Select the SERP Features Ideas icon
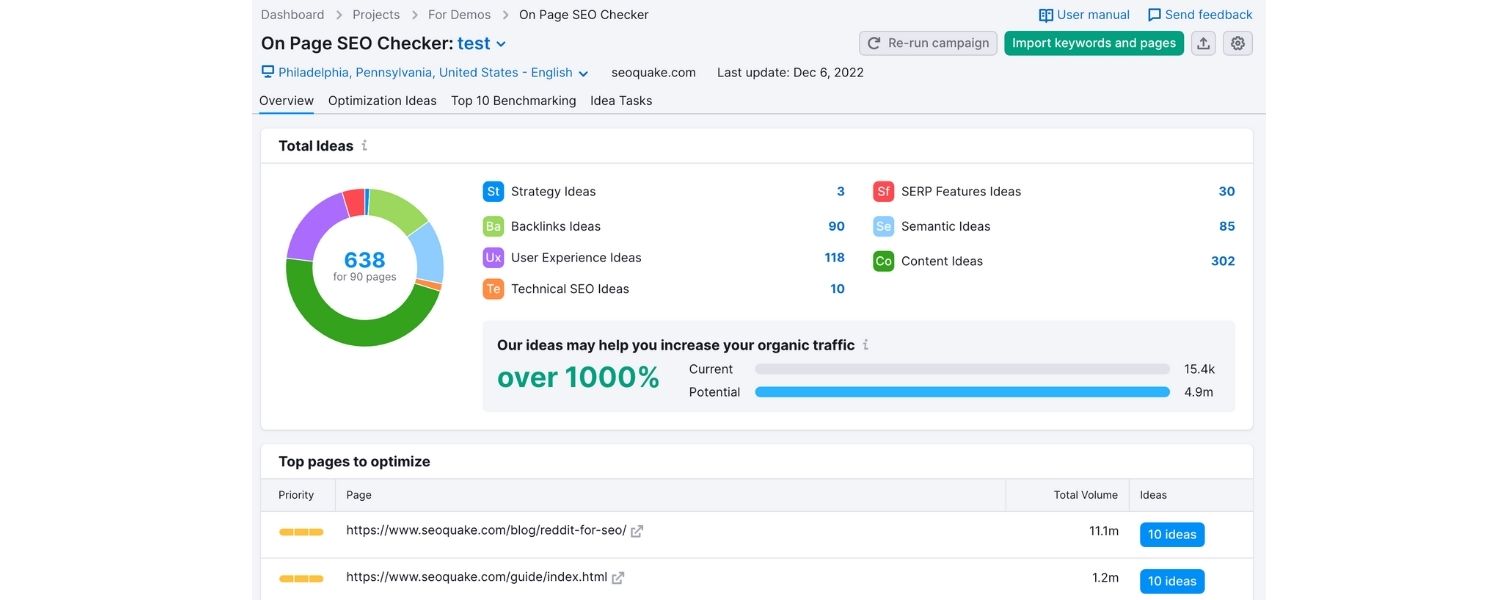The width and height of the screenshot is (1500, 600). click(883, 190)
